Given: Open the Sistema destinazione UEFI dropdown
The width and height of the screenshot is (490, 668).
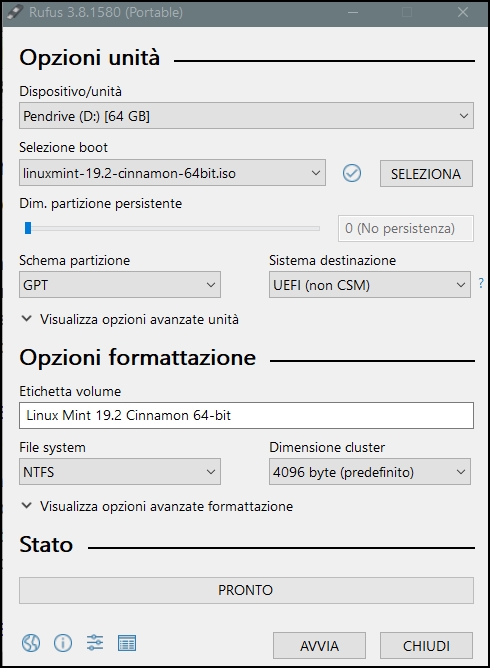Looking at the screenshot, I should 369,285.
